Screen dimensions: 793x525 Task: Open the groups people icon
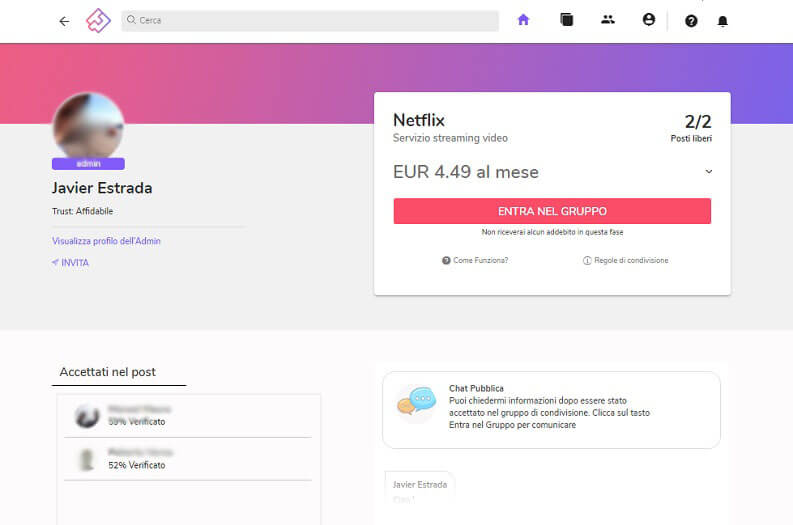click(607, 20)
